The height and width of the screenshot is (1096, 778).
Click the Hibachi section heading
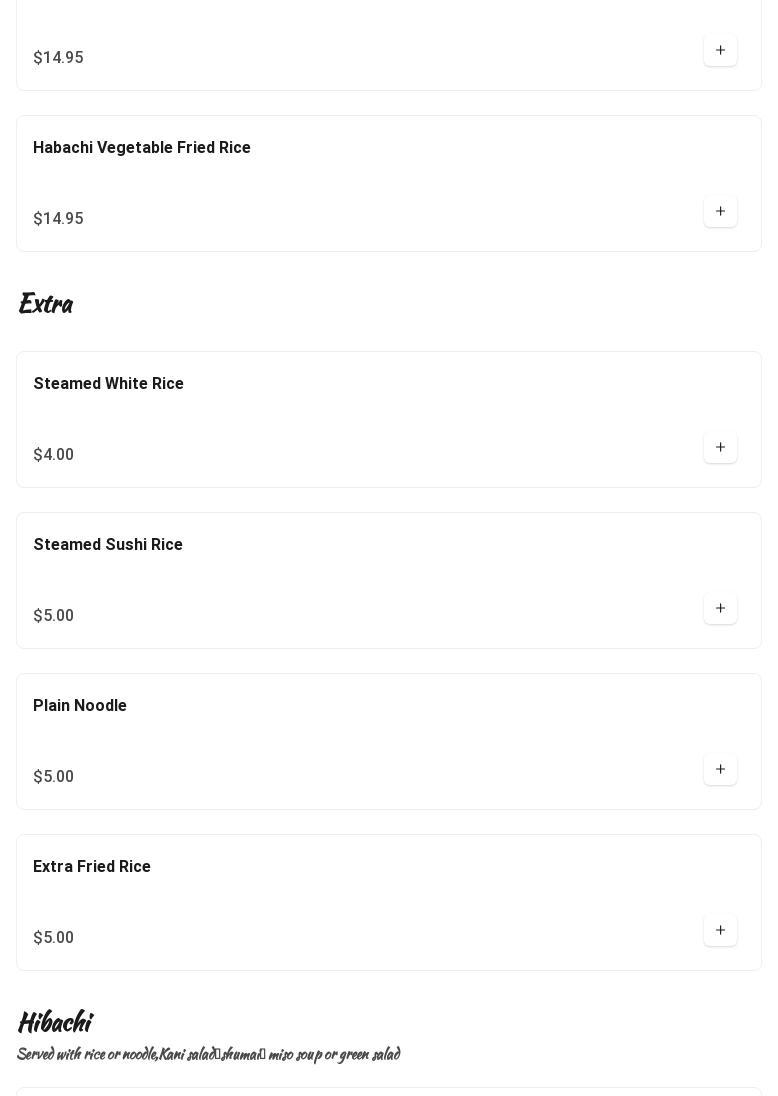pyautogui.click(x=54, y=1022)
